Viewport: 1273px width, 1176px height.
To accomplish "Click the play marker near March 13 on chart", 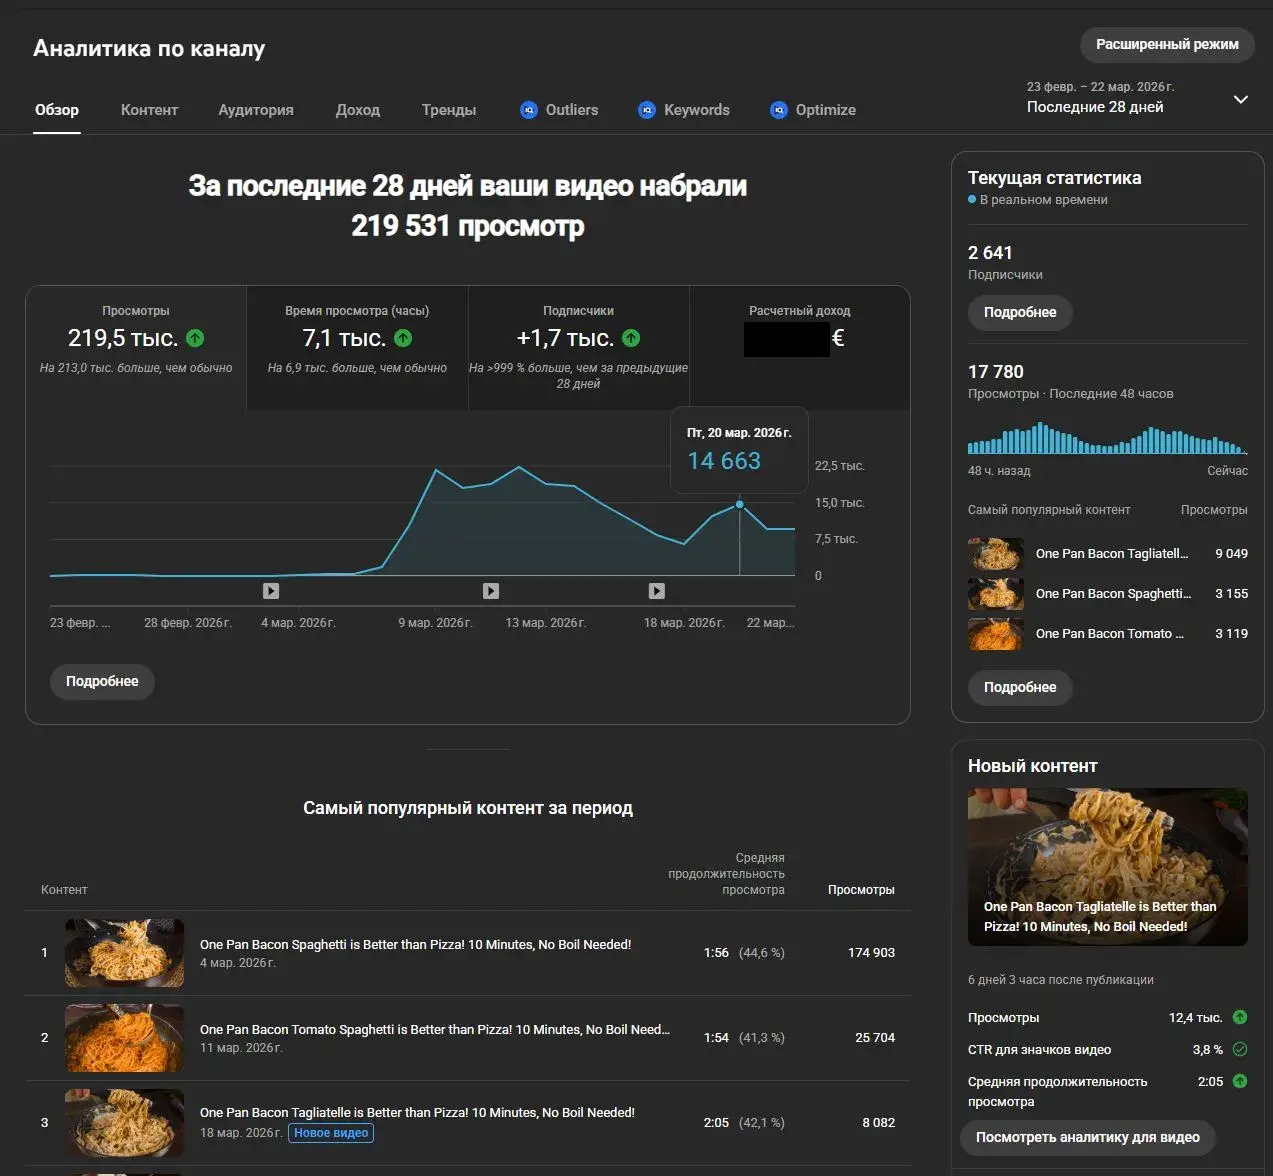I will [x=490, y=591].
